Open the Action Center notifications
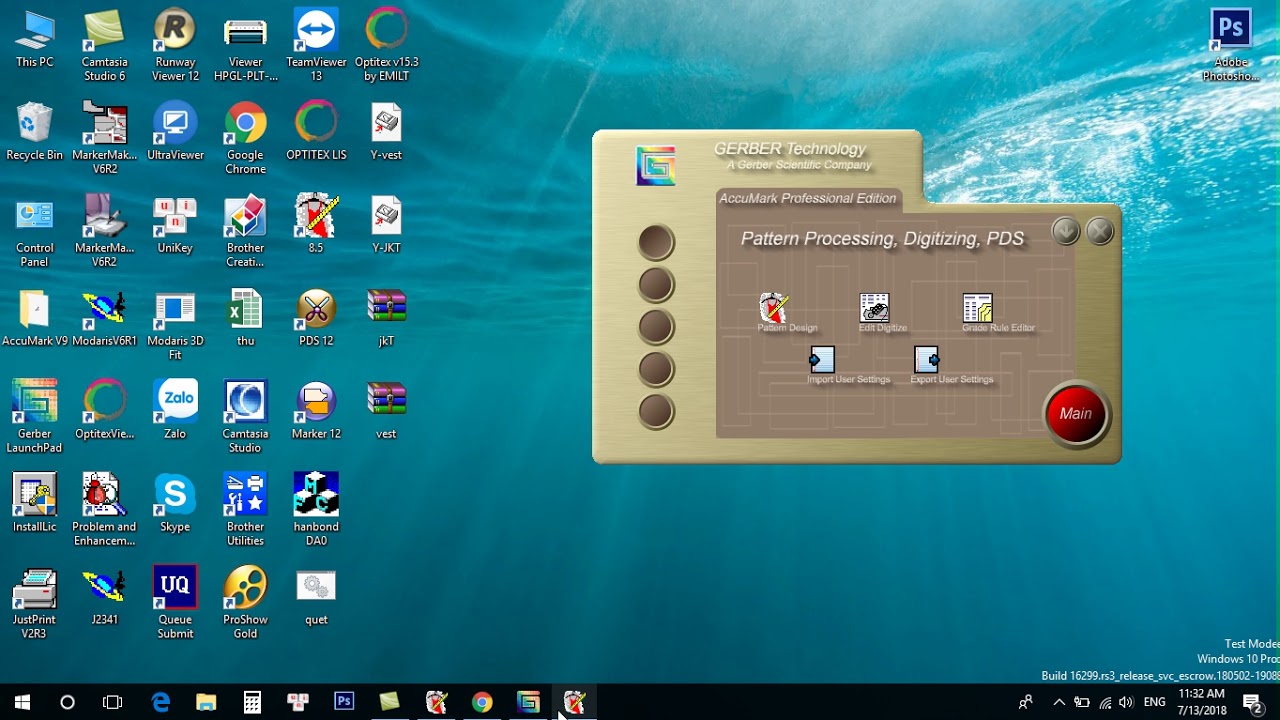The image size is (1280, 720). coord(1253,702)
